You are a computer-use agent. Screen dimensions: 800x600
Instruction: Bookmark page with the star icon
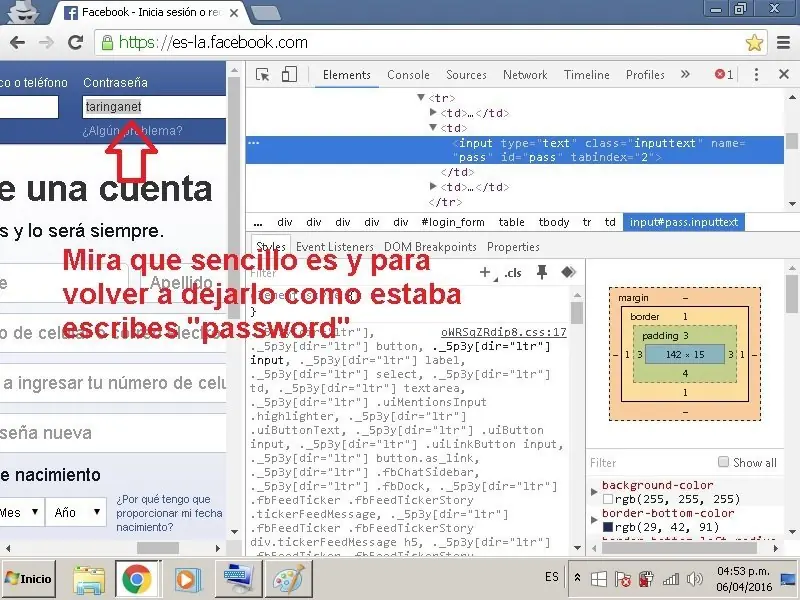(x=754, y=42)
